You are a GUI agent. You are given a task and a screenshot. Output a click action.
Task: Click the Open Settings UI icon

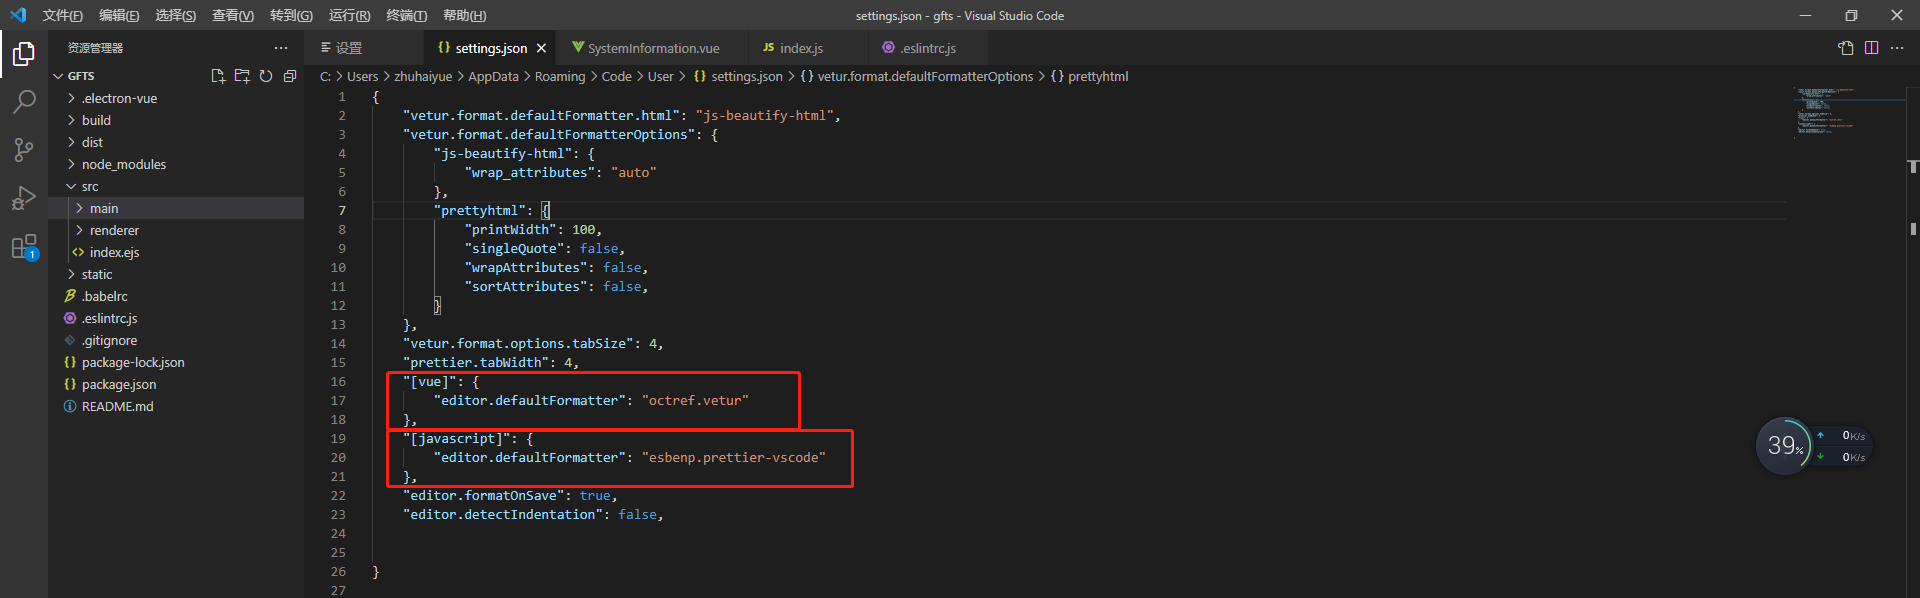coord(1846,48)
